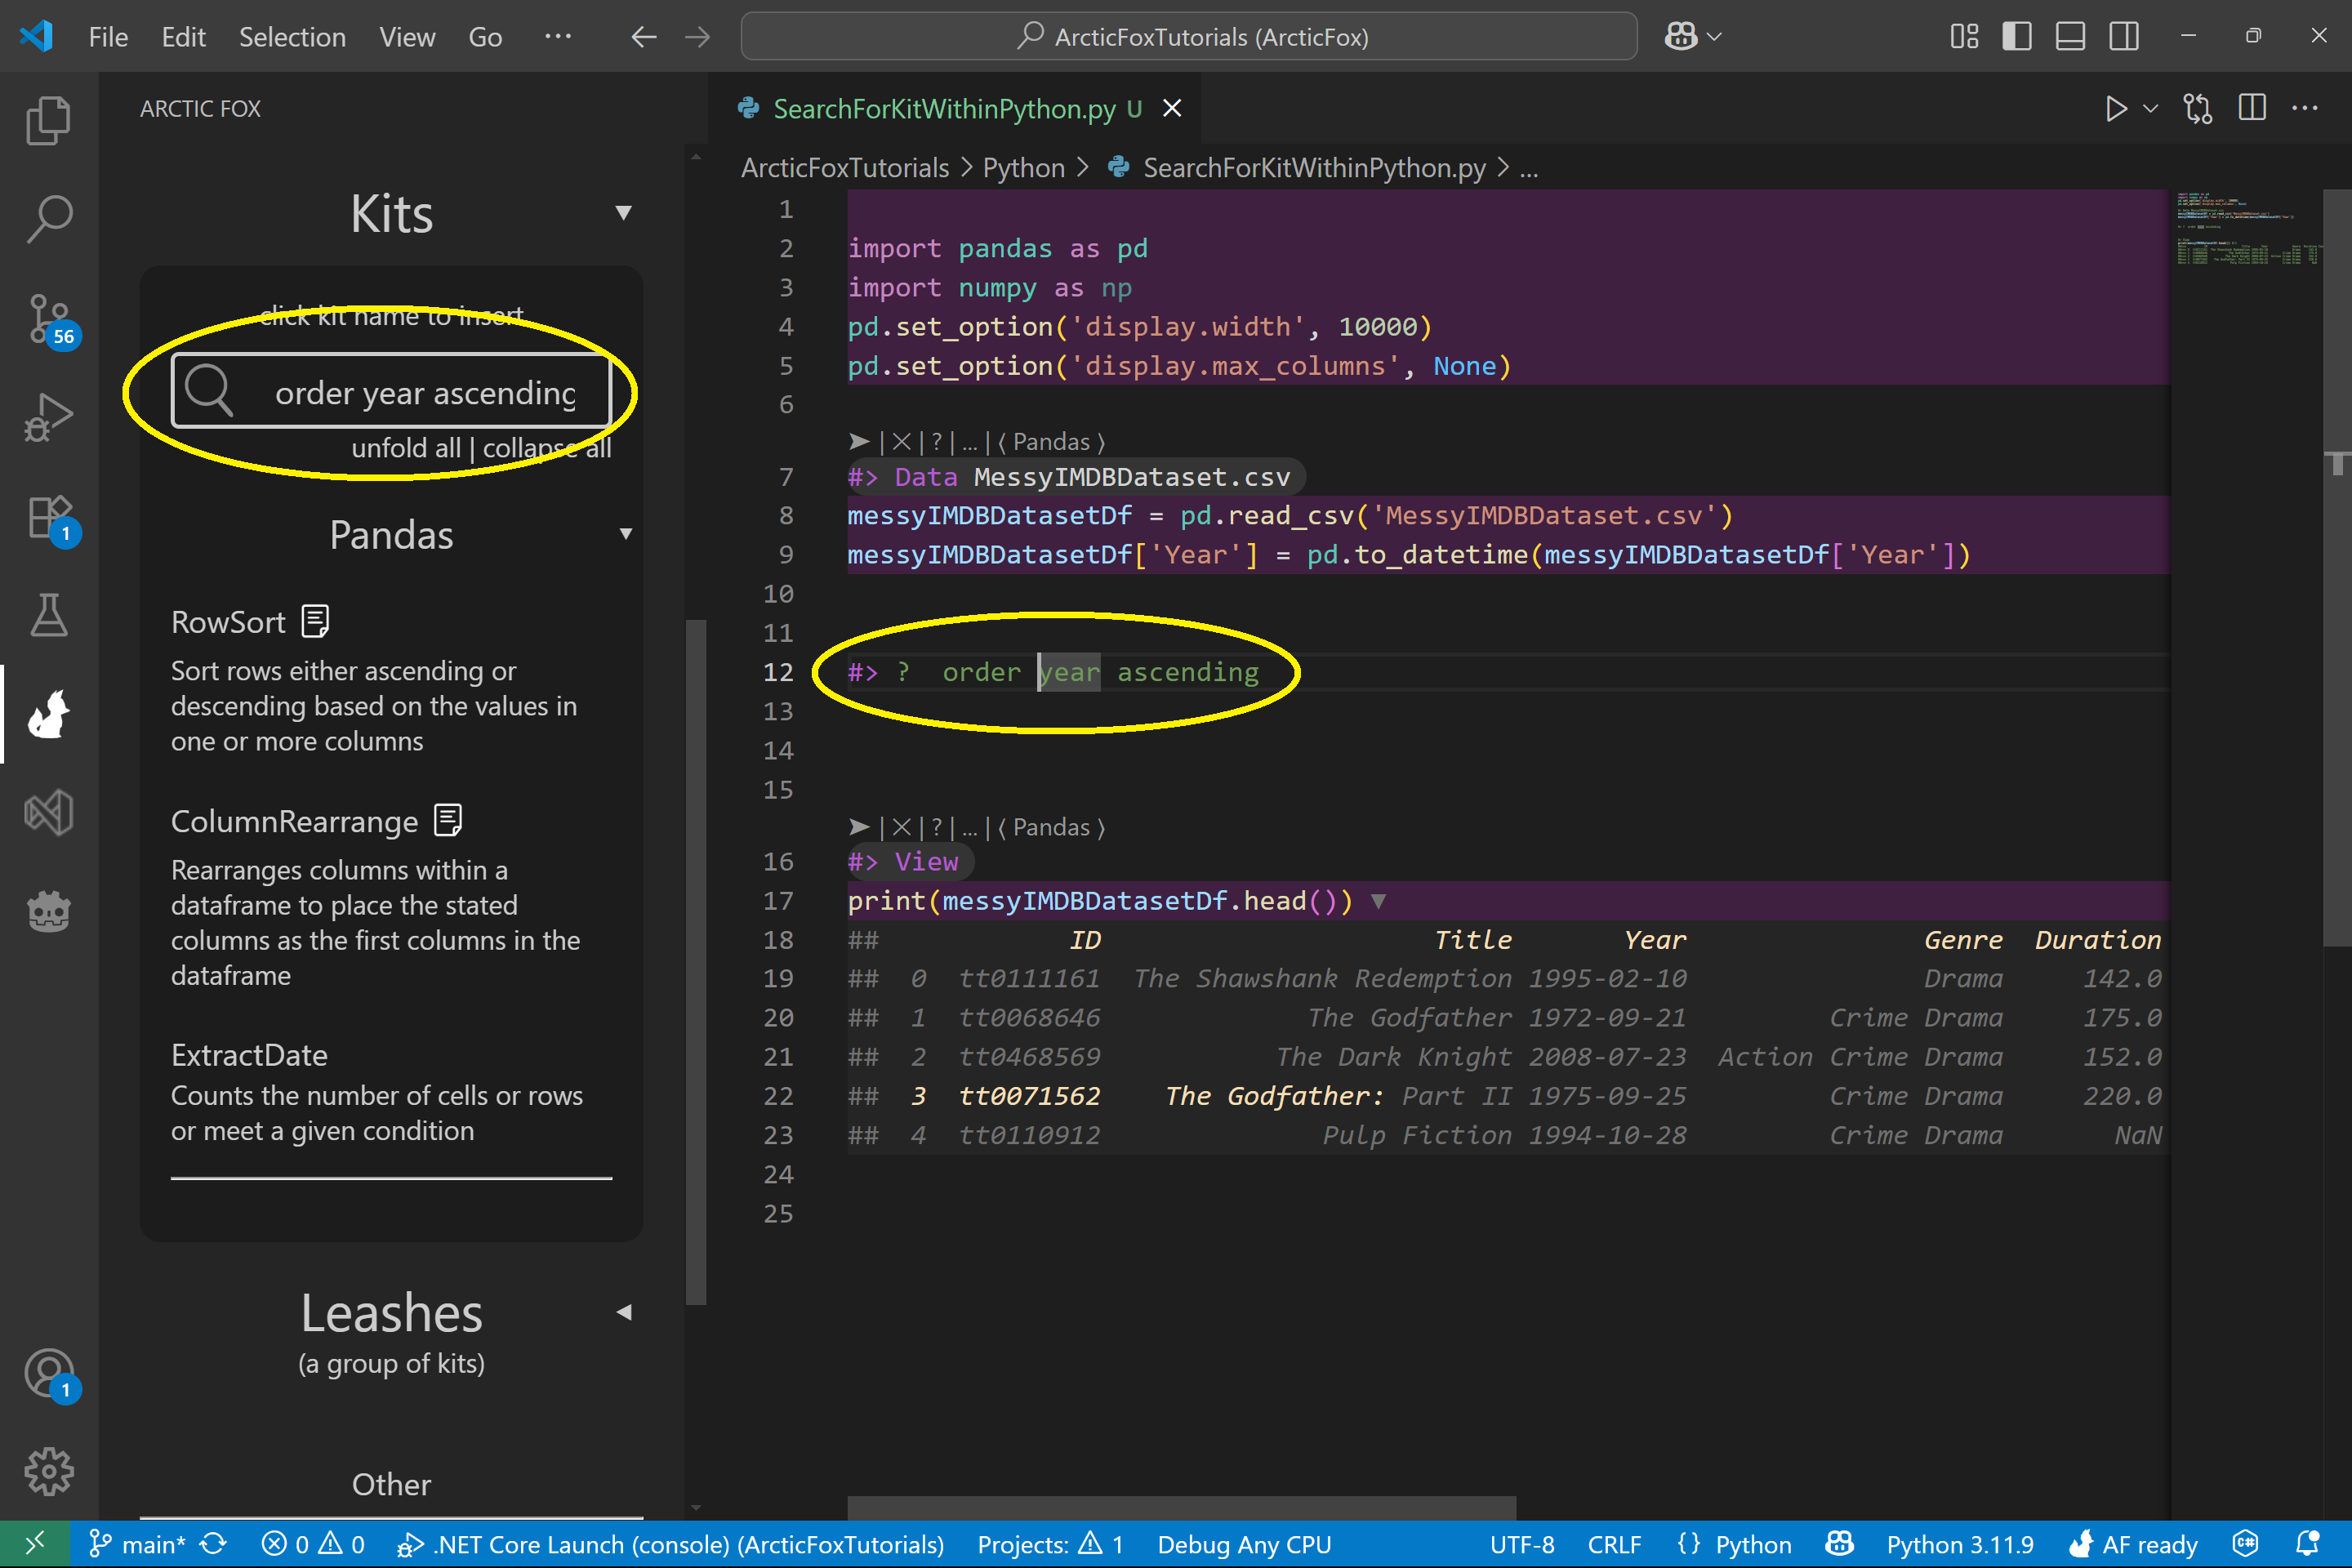Open editor More Actions ellipsis menu
The width and height of the screenshot is (2352, 1568).
coord(2305,108)
